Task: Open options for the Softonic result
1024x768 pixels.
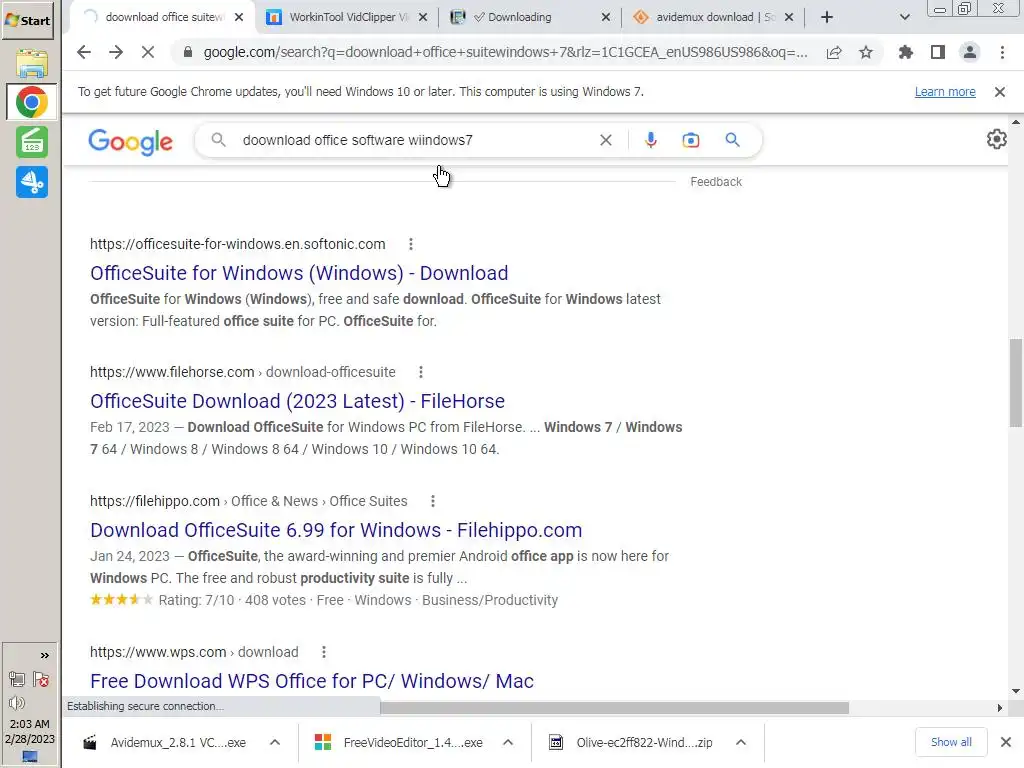Action: coord(411,244)
